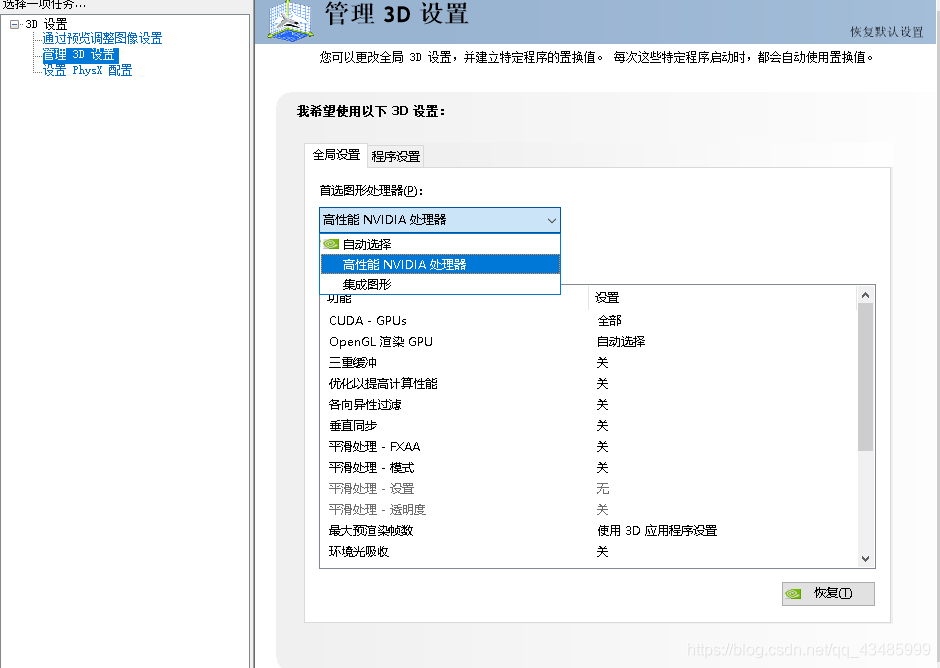Choose 自动选择 from the processor list
The image size is (940, 668).
tap(440, 244)
